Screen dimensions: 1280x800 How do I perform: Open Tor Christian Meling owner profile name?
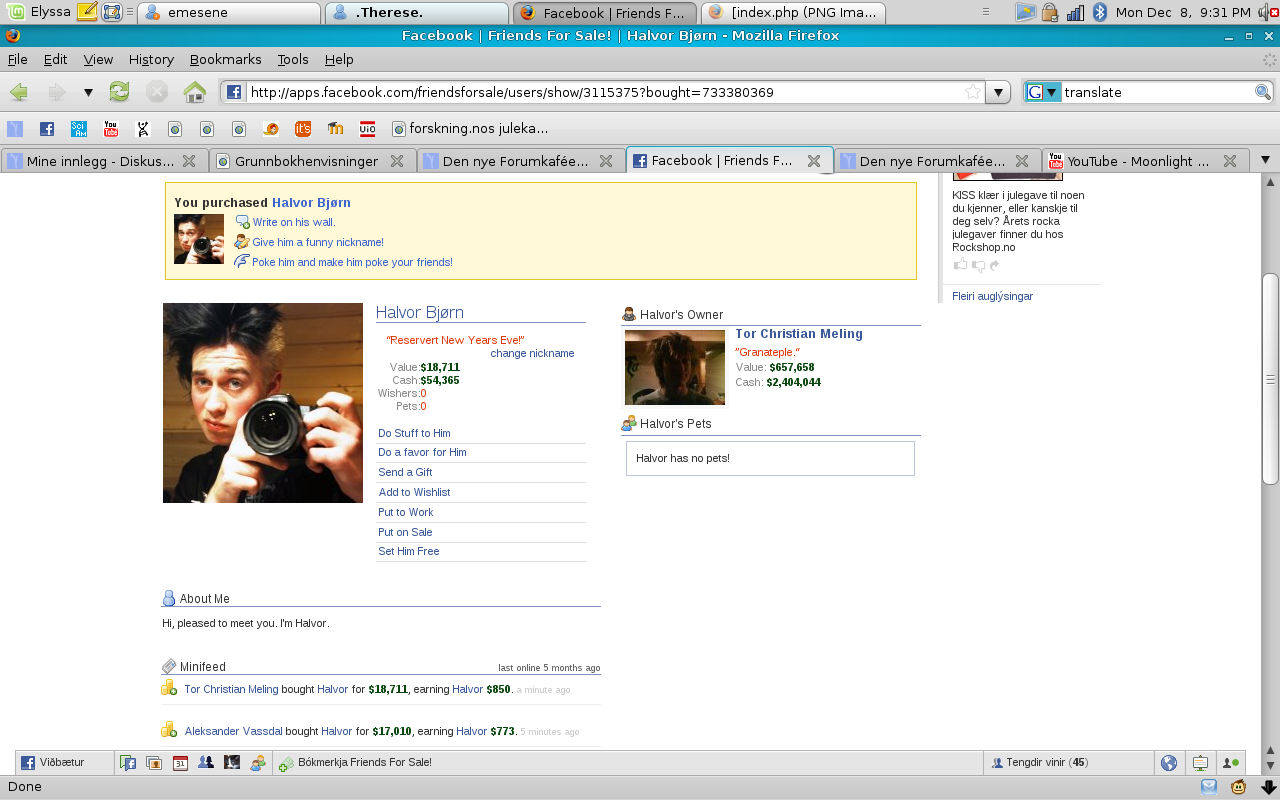(x=799, y=334)
